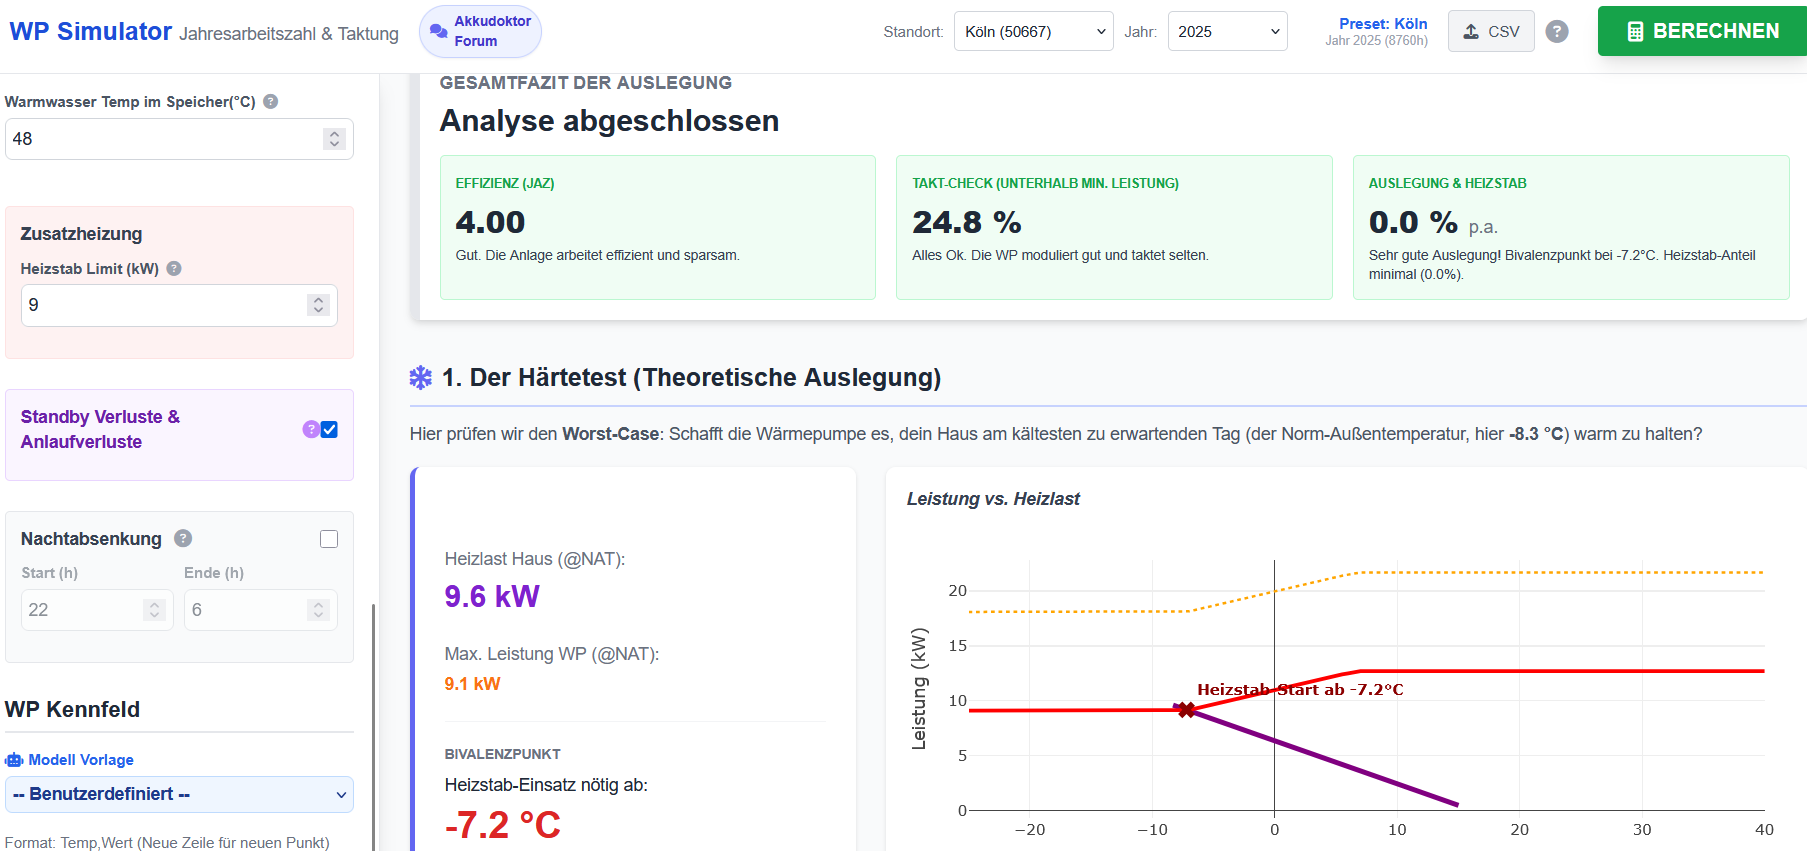This screenshot has width=1807, height=851.
Task: Click the snowflake icon beside Der Härtetest
Action: coord(421,377)
